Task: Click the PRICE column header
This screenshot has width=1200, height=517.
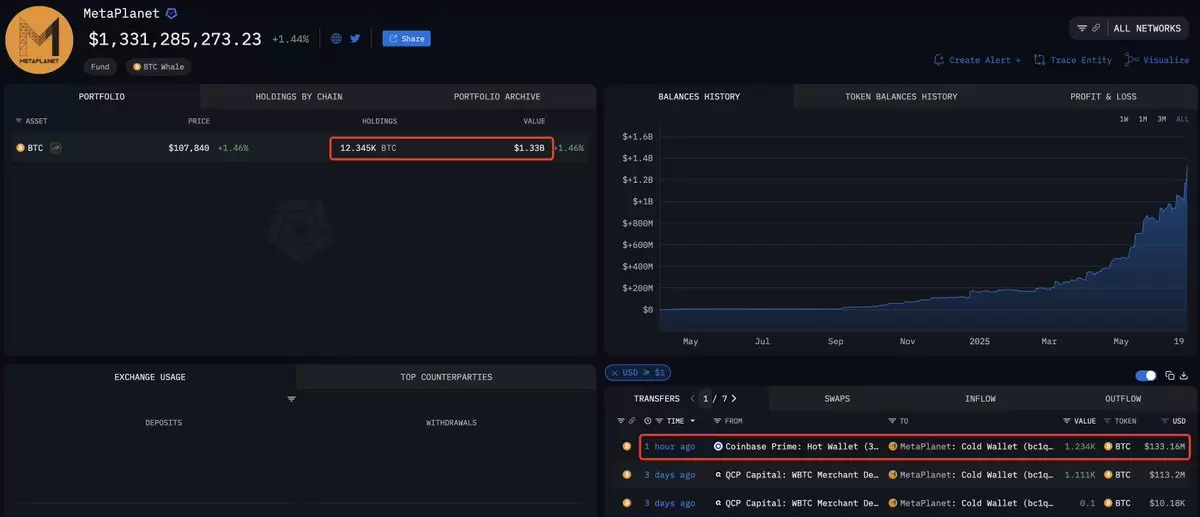Action: click(199, 121)
